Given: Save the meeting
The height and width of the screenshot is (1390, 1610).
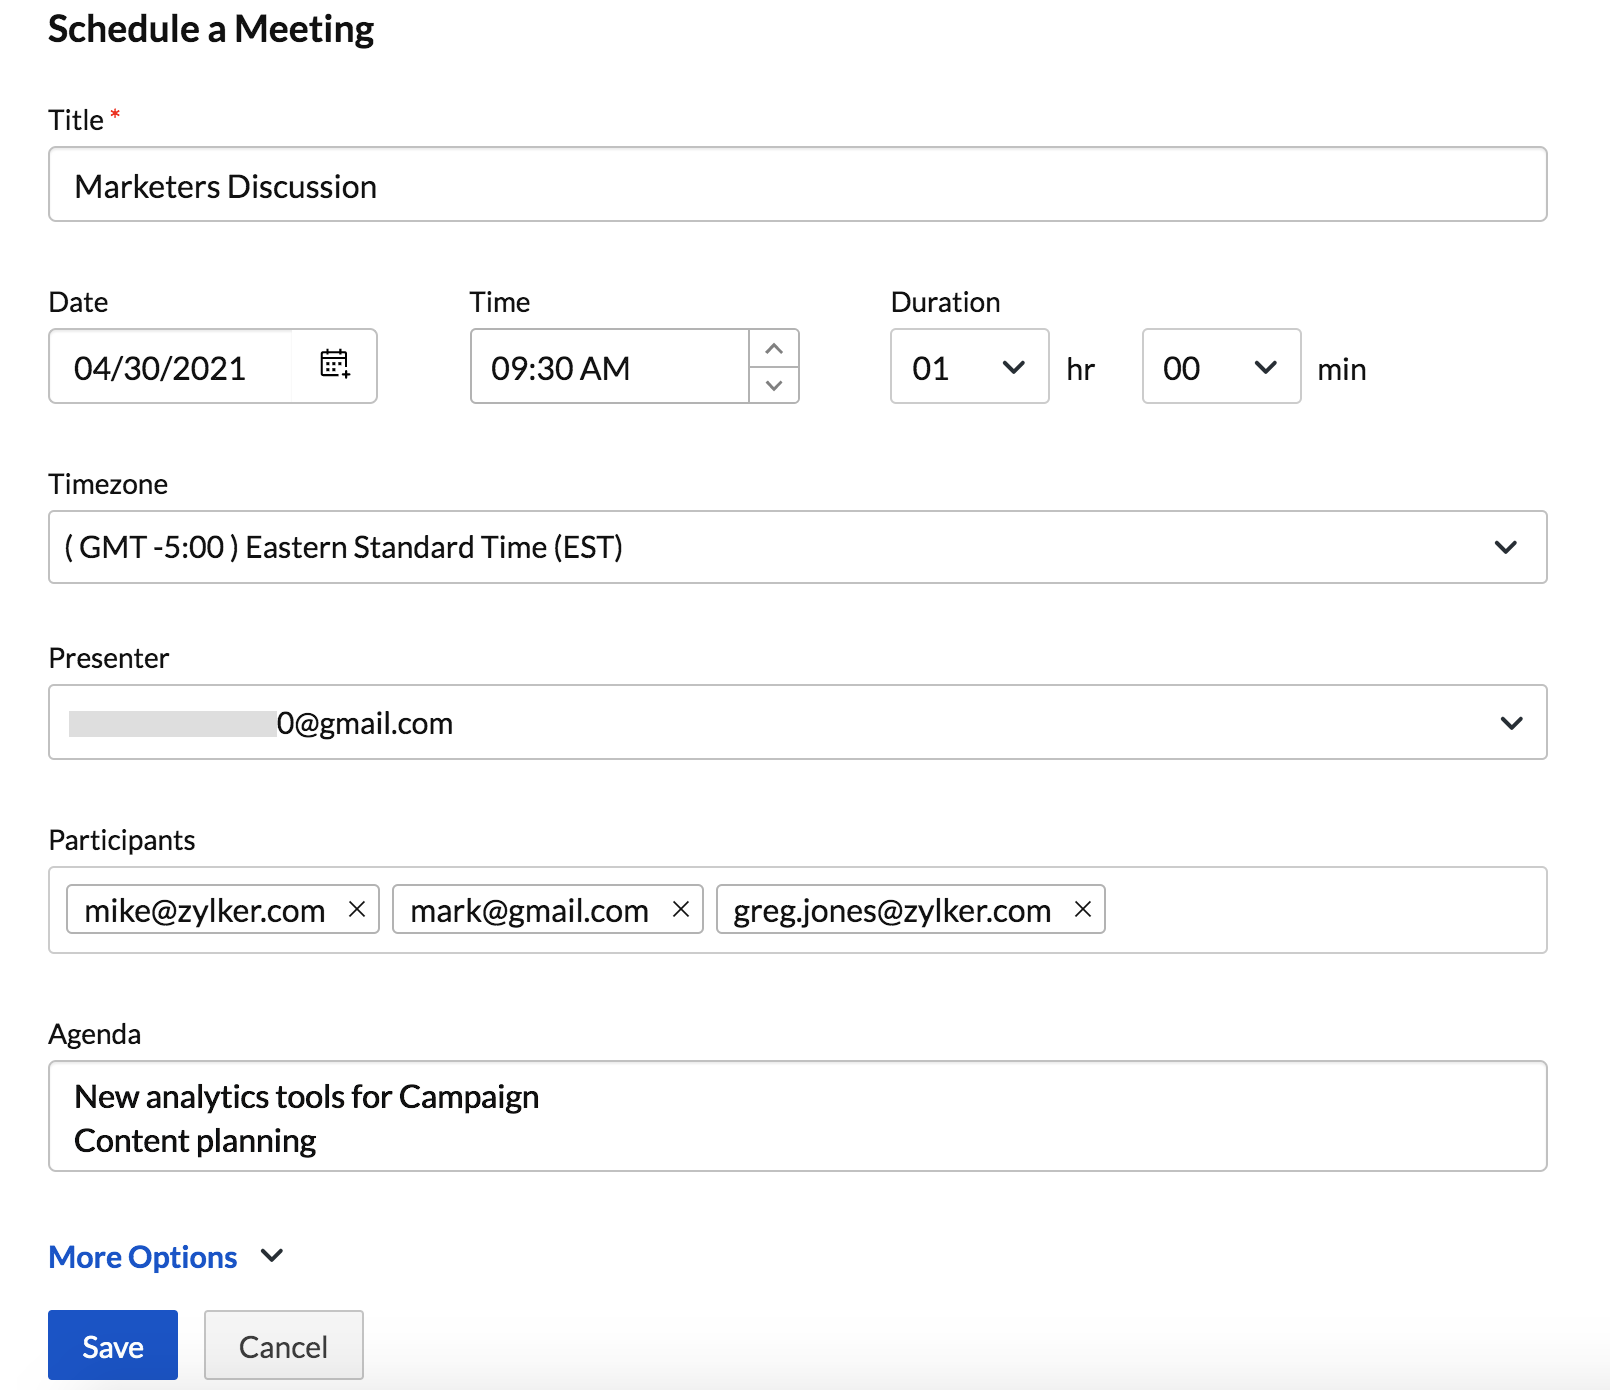Looking at the screenshot, I should (x=113, y=1346).
